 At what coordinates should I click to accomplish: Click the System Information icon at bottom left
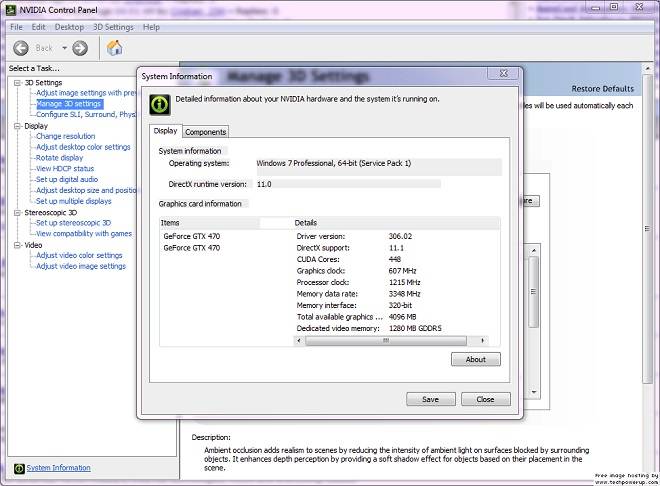coord(19,468)
